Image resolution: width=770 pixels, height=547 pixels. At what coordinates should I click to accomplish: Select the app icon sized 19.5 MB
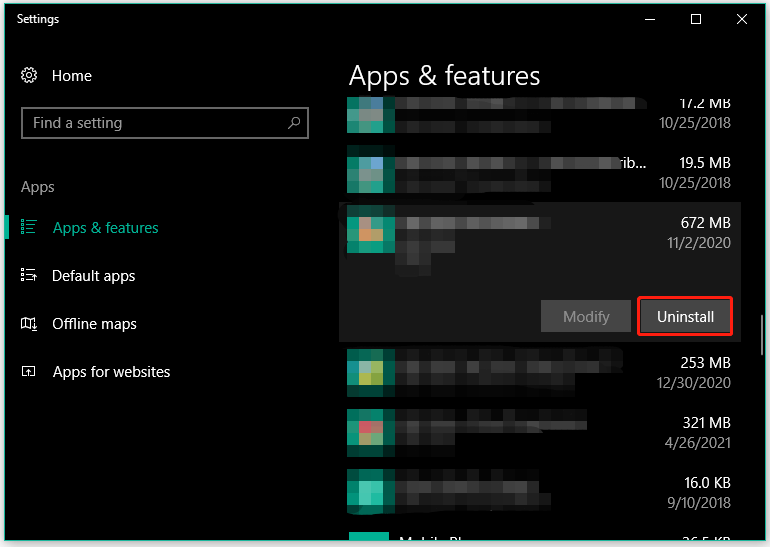371,169
